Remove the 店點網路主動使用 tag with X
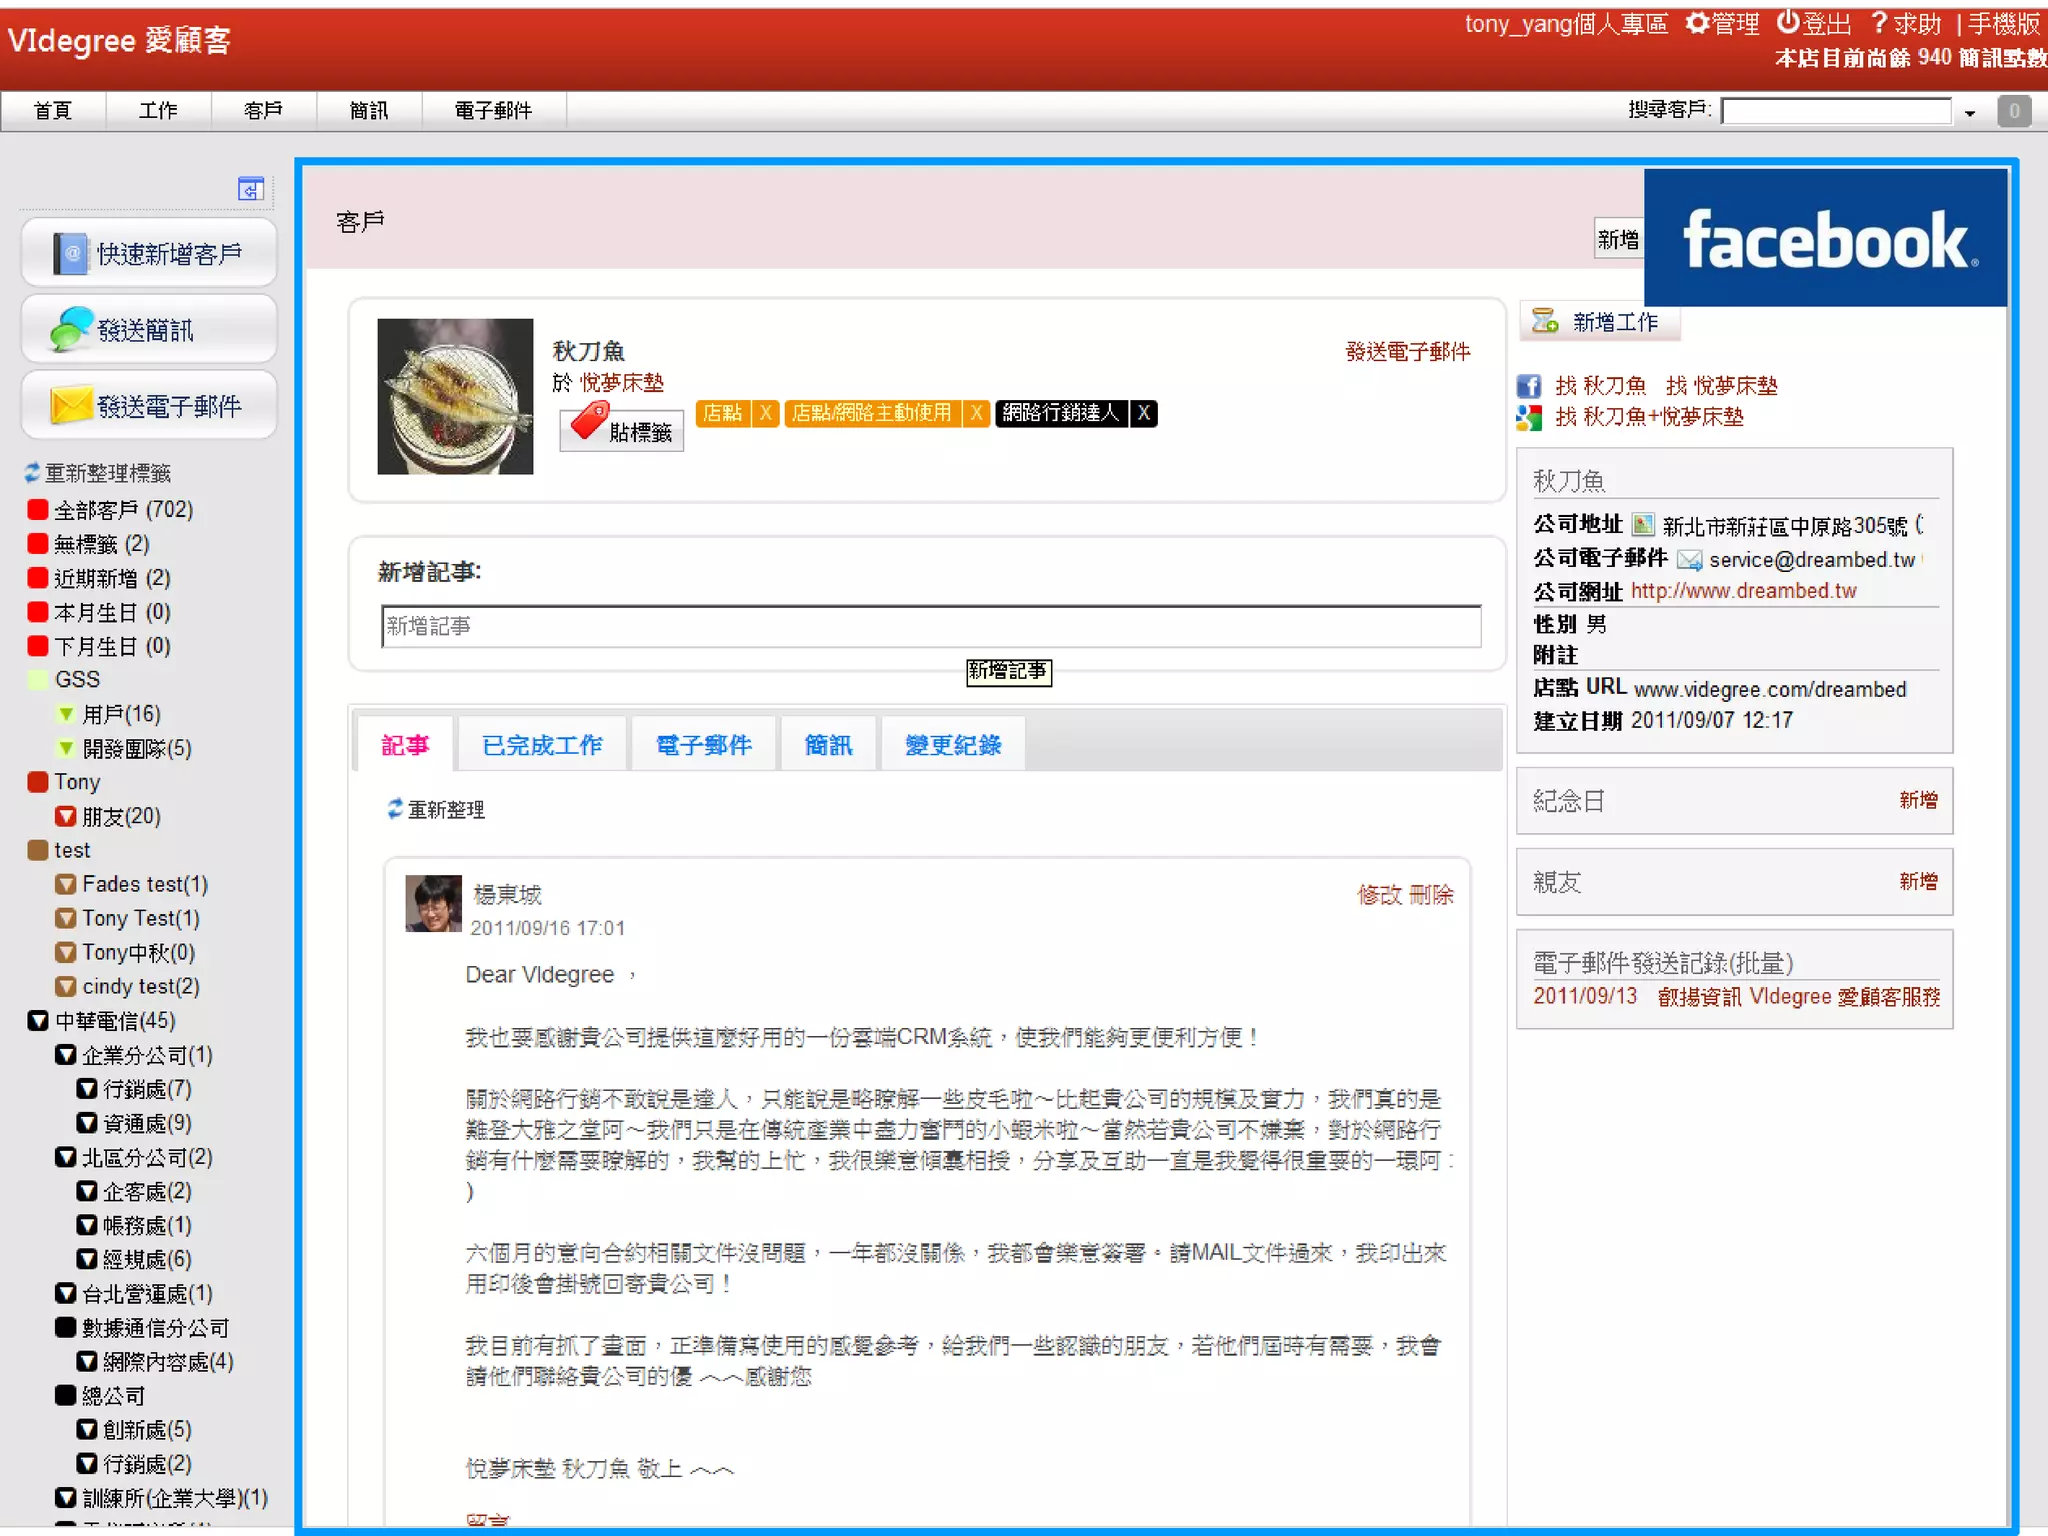Image resolution: width=2048 pixels, height=1536 pixels. tap(976, 413)
